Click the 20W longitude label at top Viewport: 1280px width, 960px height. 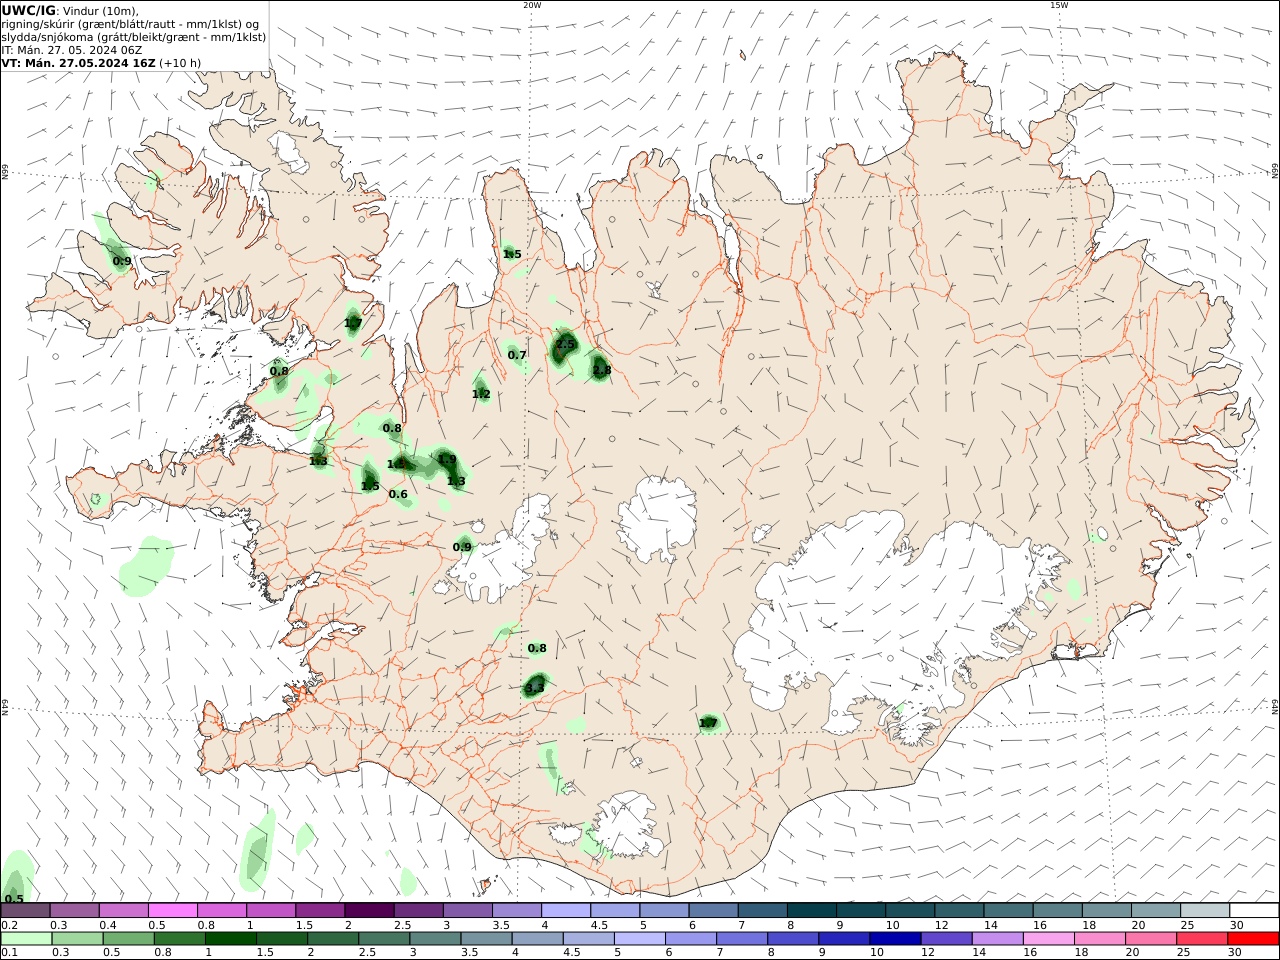[x=532, y=5]
